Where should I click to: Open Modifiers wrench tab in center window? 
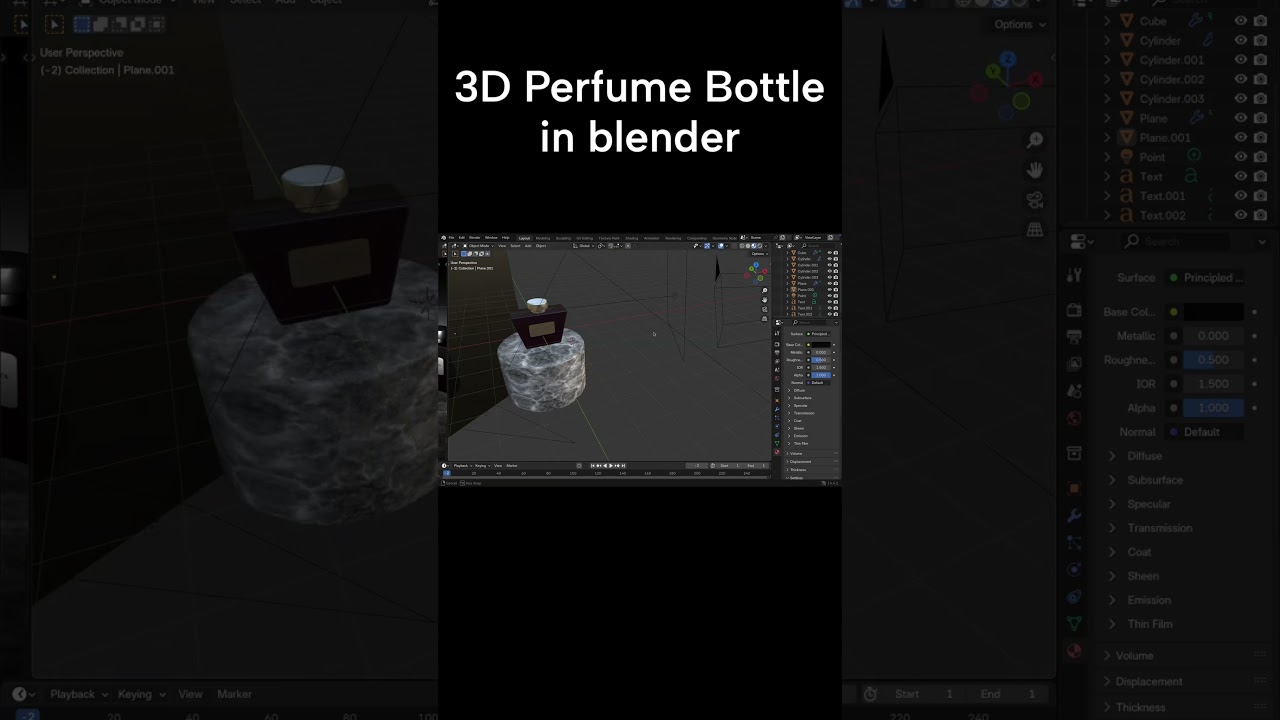[x=777, y=410]
